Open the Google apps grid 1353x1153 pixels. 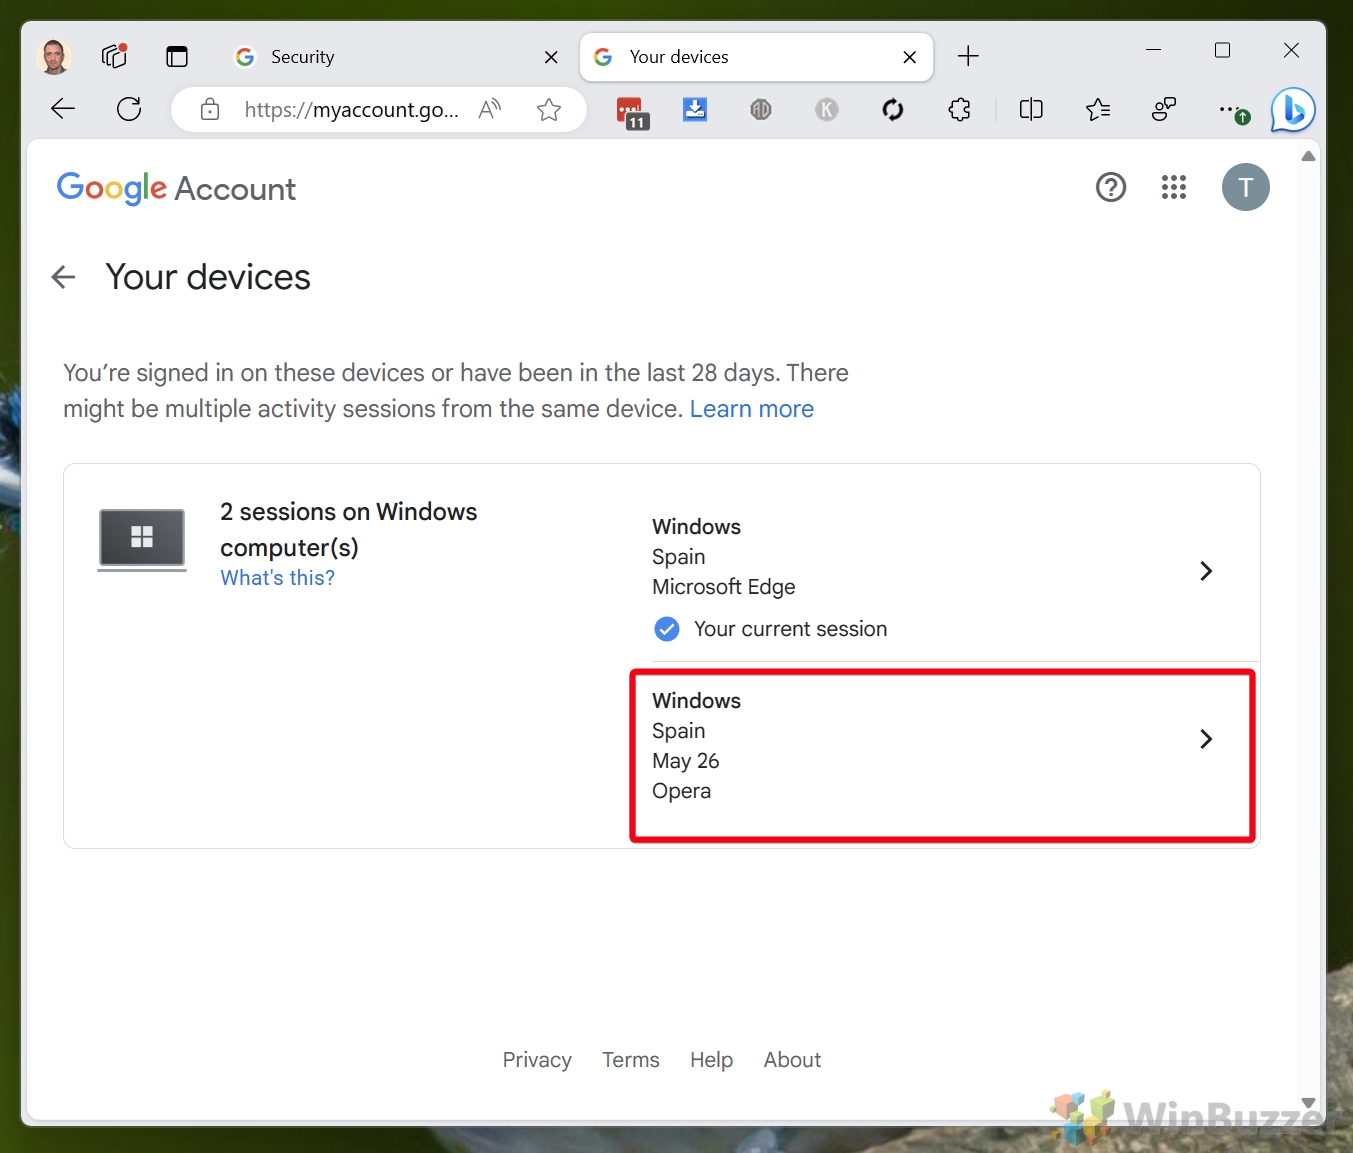tap(1174, 187)
